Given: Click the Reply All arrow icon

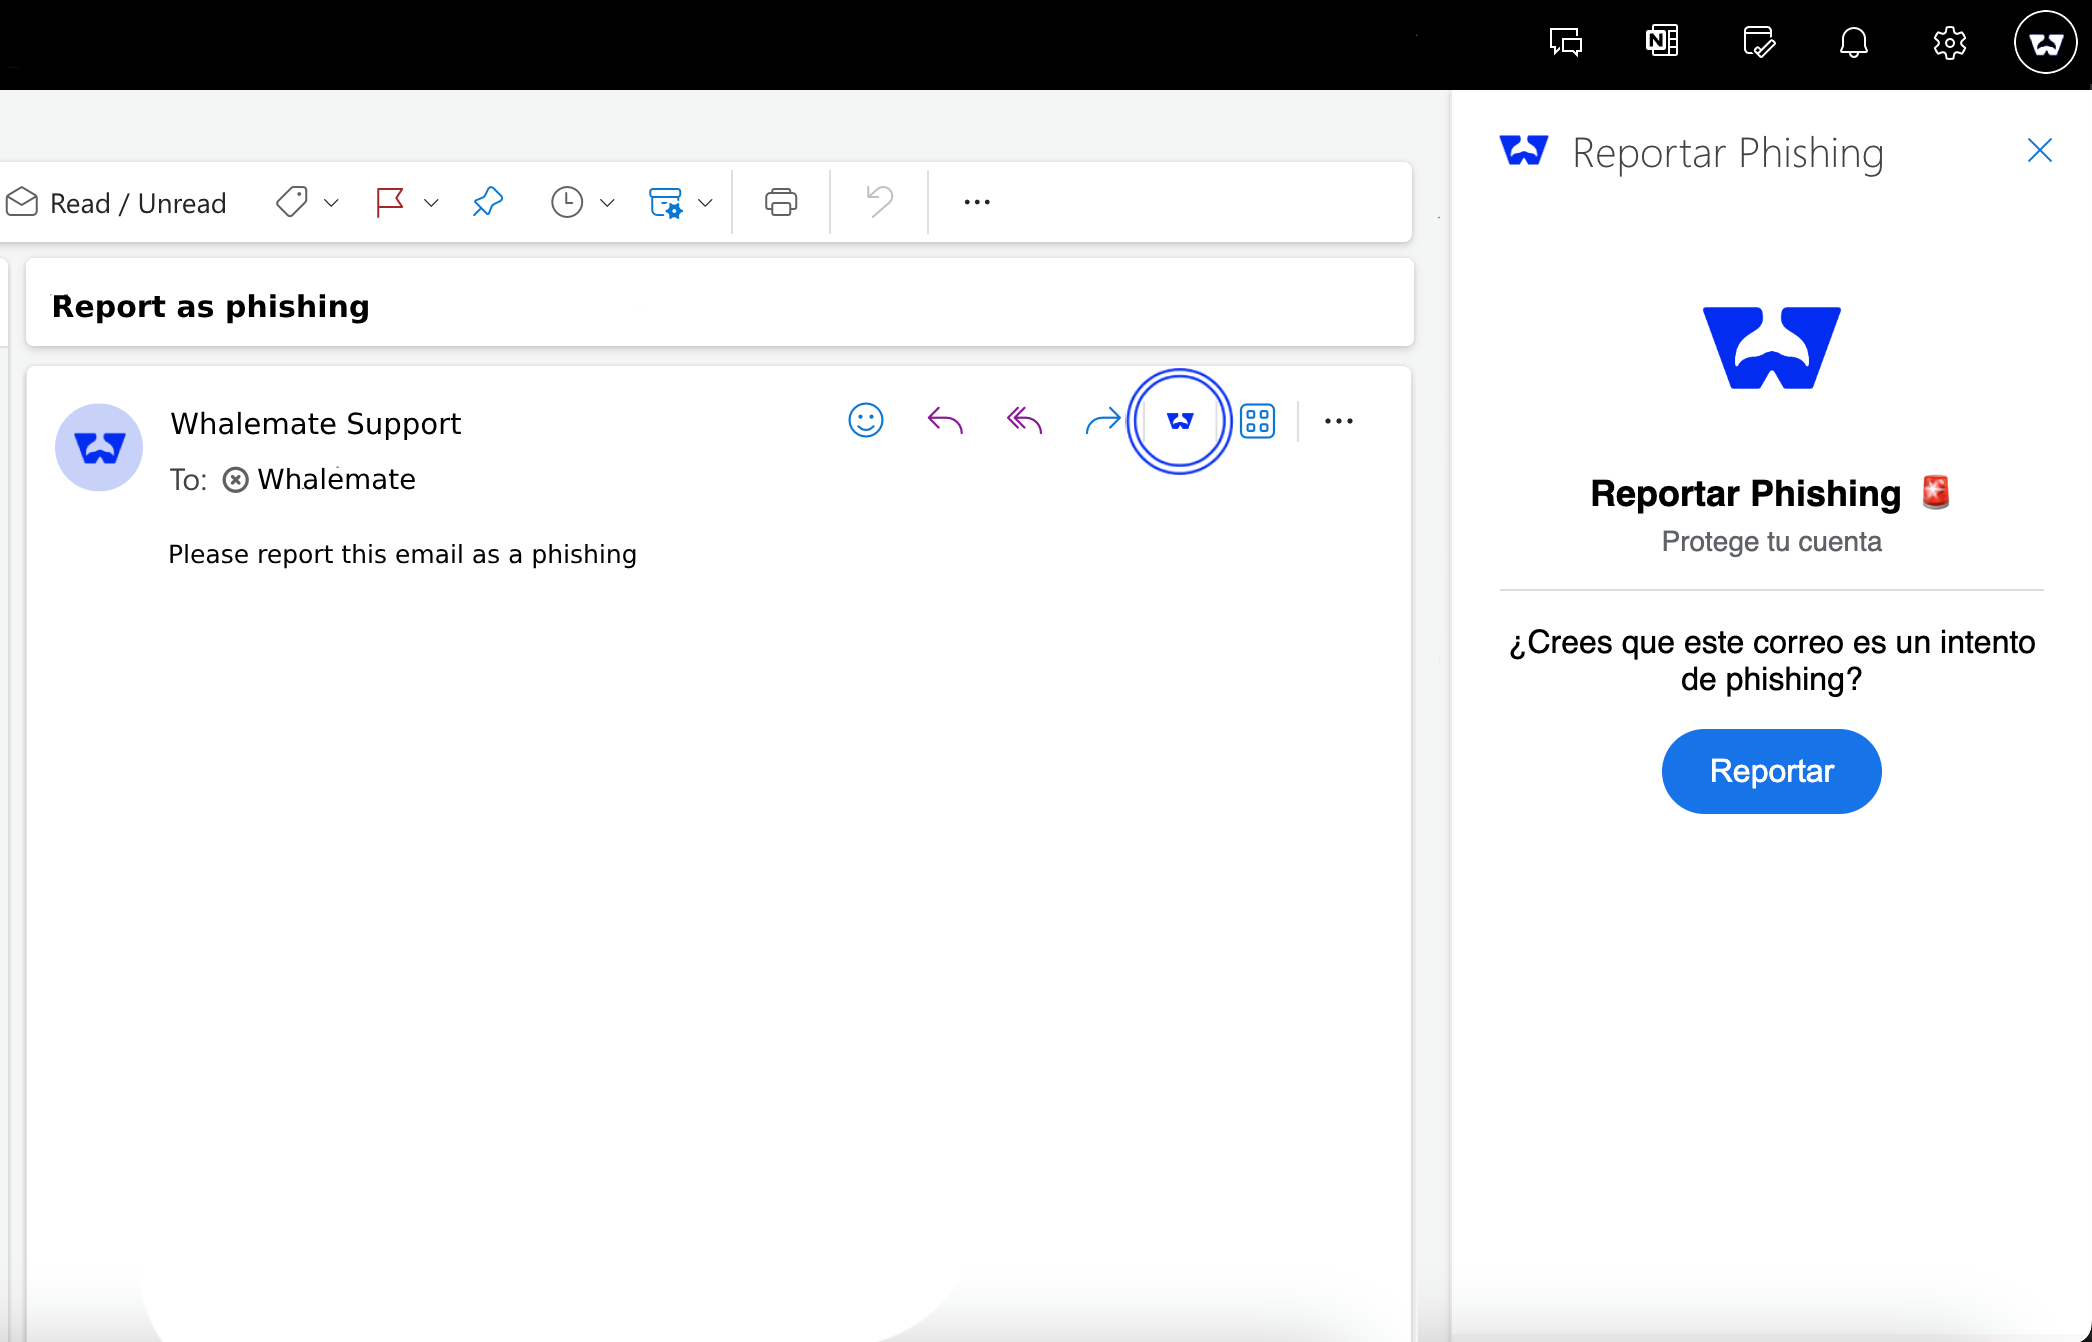Looking at the screenshot, I should coord(1024,421).
